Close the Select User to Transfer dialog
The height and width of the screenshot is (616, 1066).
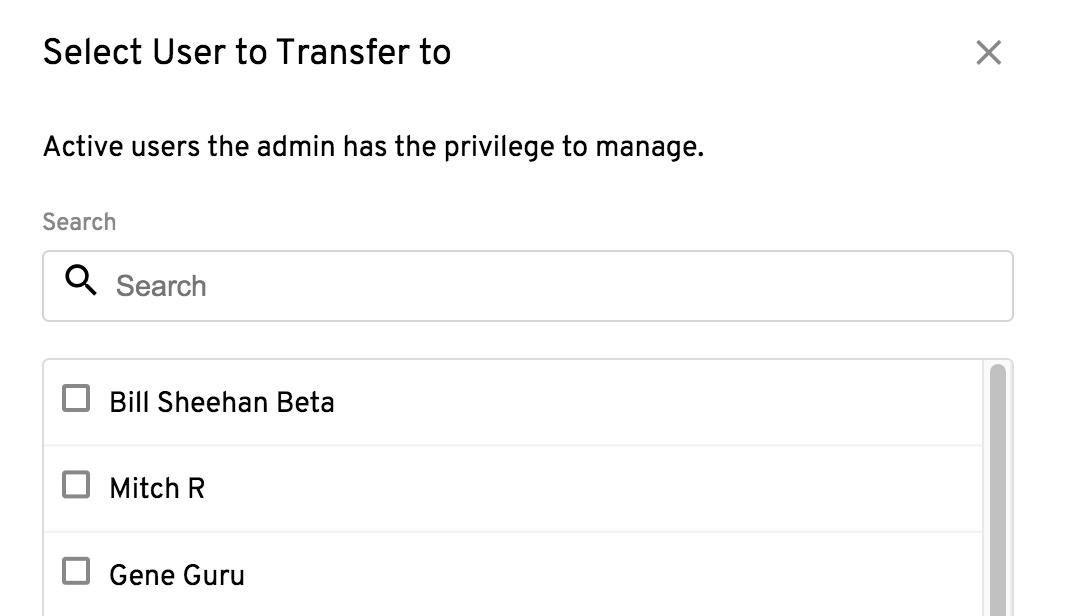[988, 52]
